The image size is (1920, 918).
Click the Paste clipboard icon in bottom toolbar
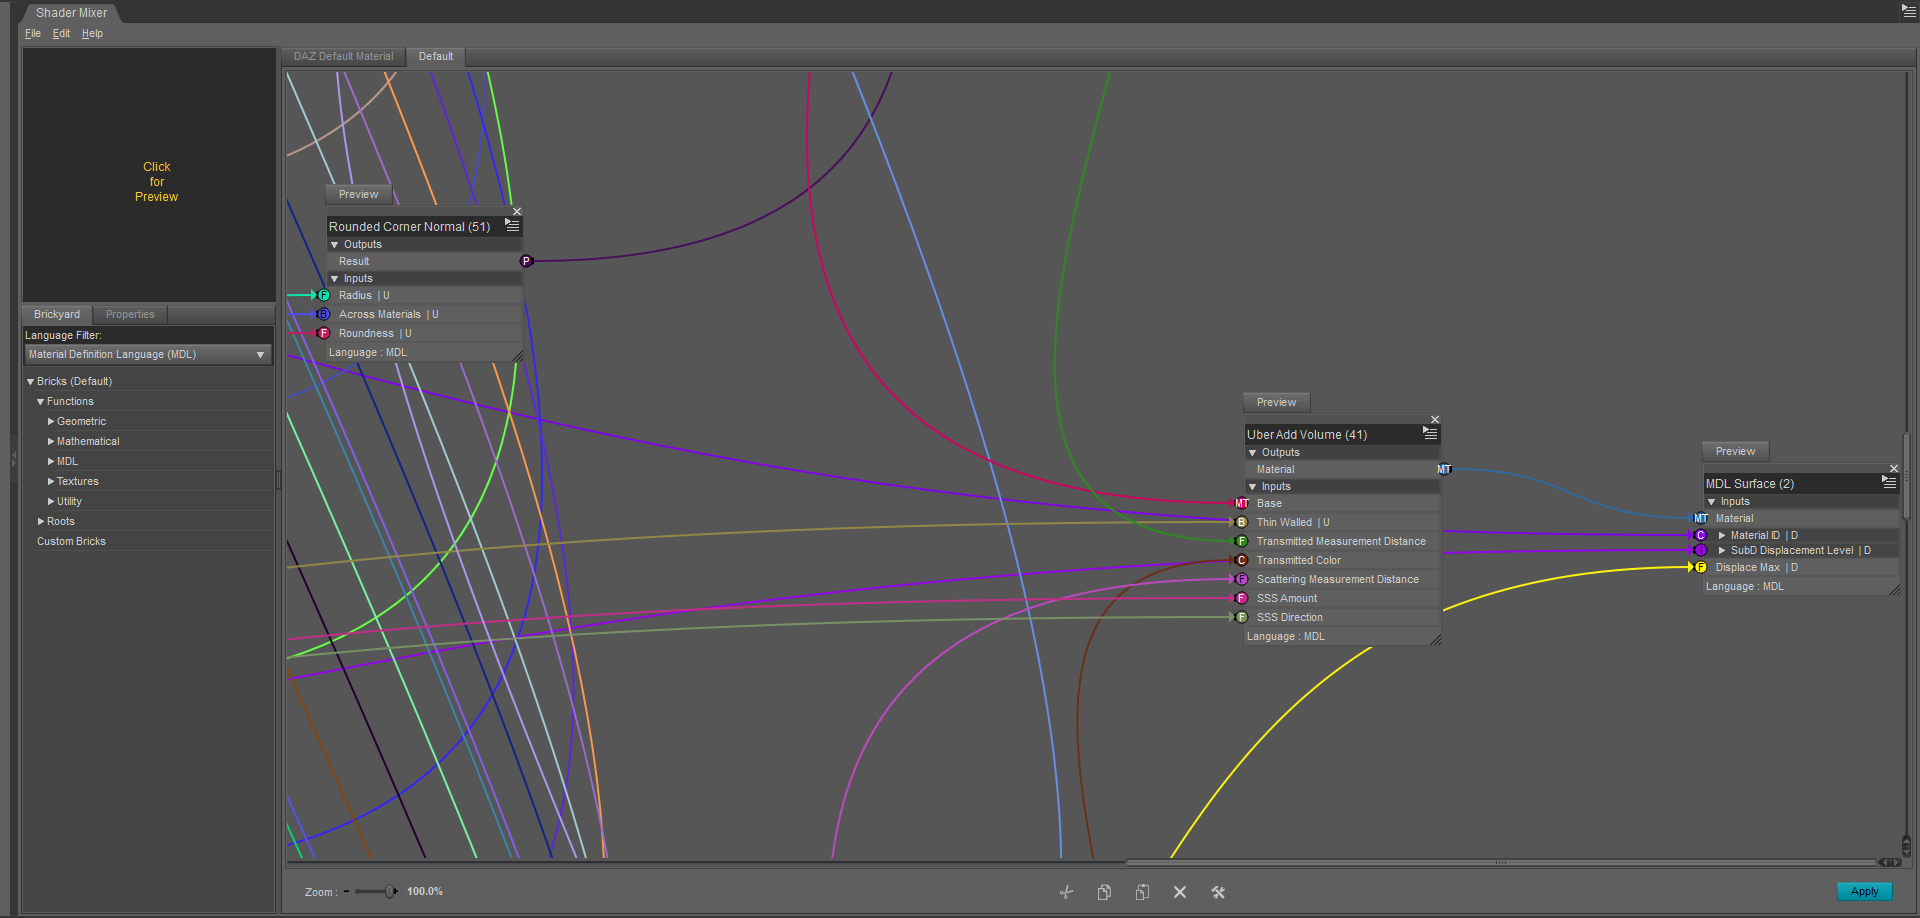[1142, 892]
